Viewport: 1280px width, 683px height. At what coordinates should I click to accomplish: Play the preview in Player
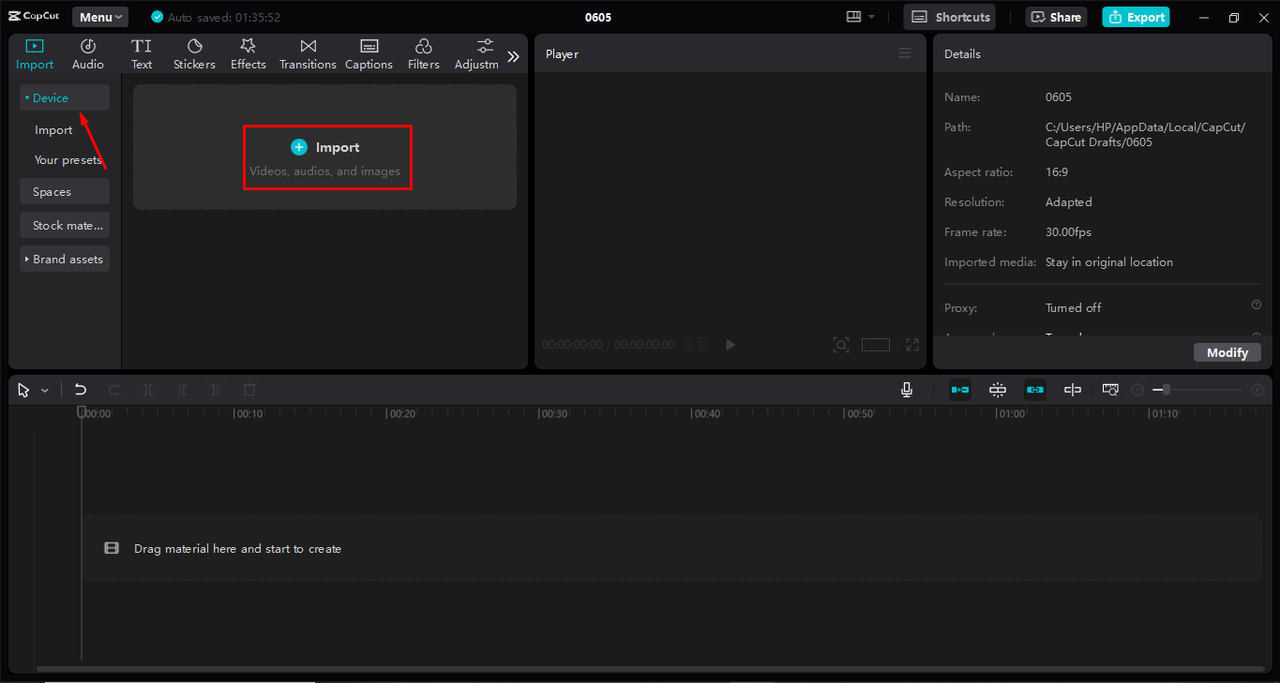tap(730, 345)
